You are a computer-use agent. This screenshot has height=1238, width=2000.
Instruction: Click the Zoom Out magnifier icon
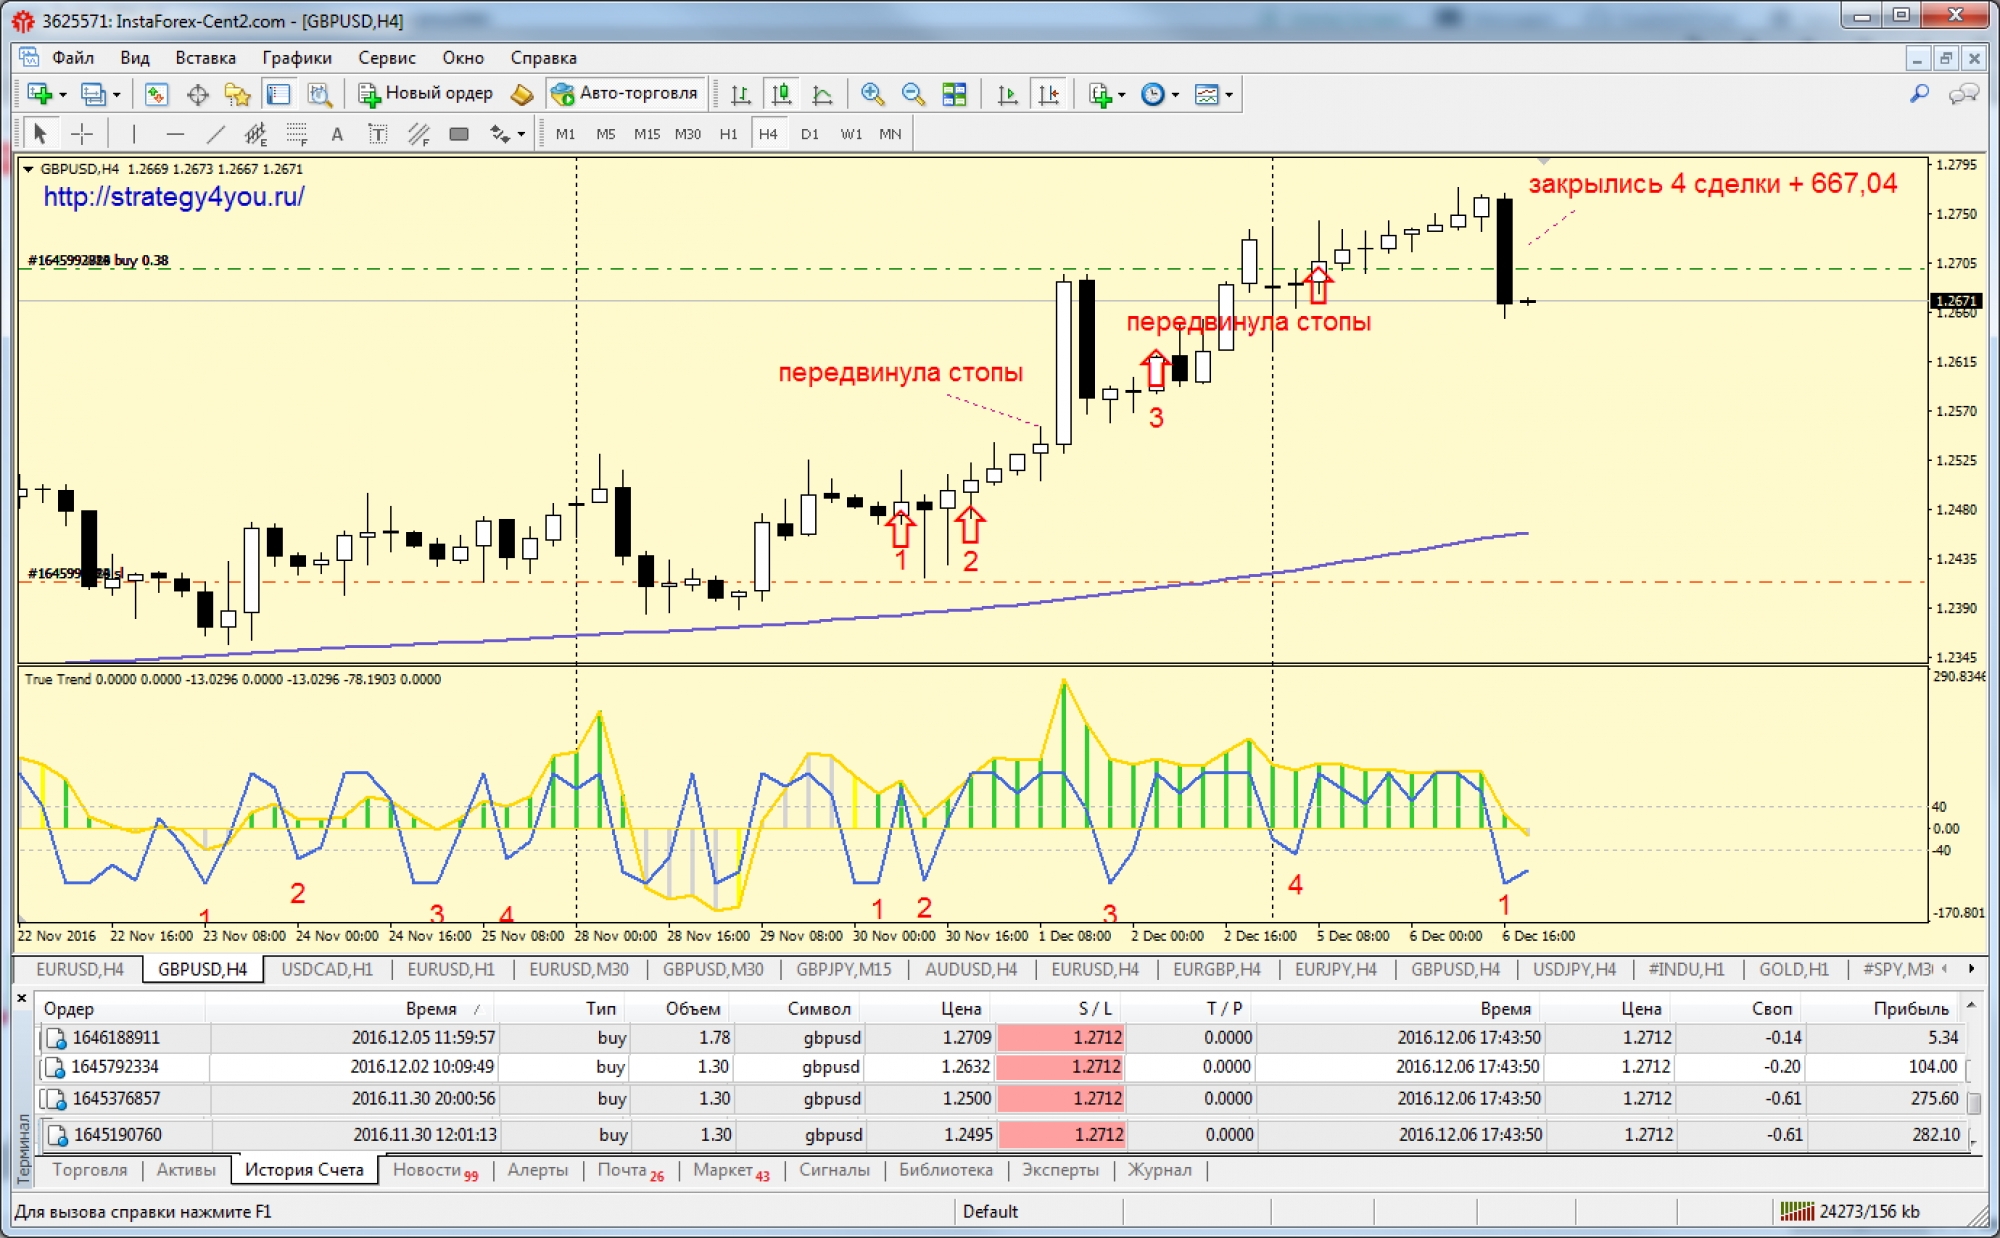(x=912, y=94)
